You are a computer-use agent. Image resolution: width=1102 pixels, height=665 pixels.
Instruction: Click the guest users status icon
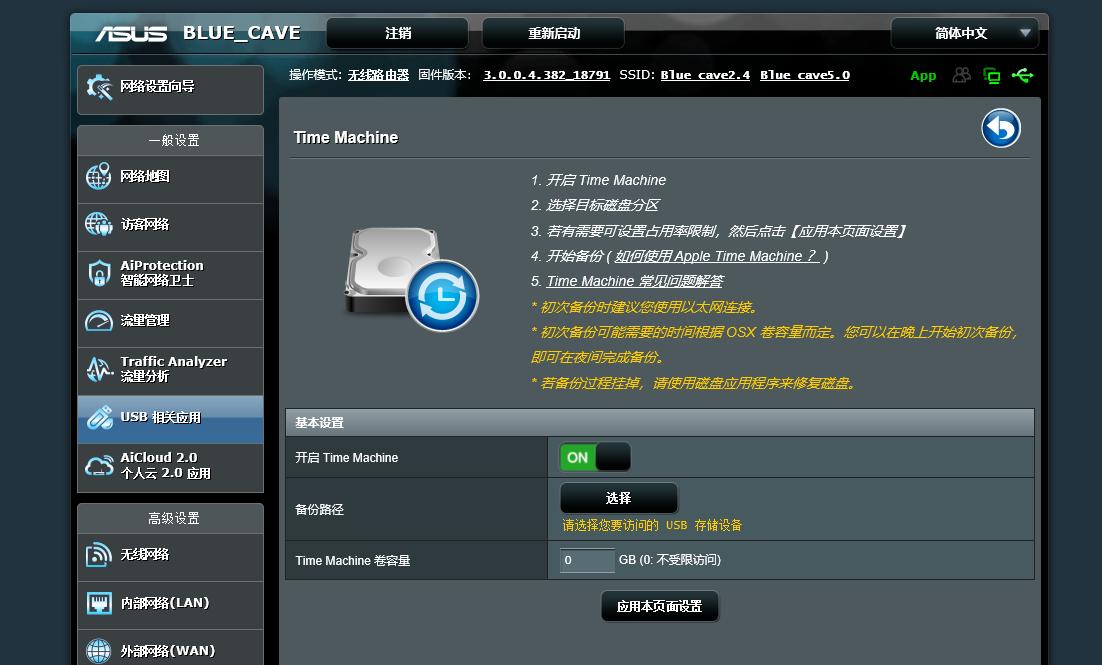click(x=961, y=75)
